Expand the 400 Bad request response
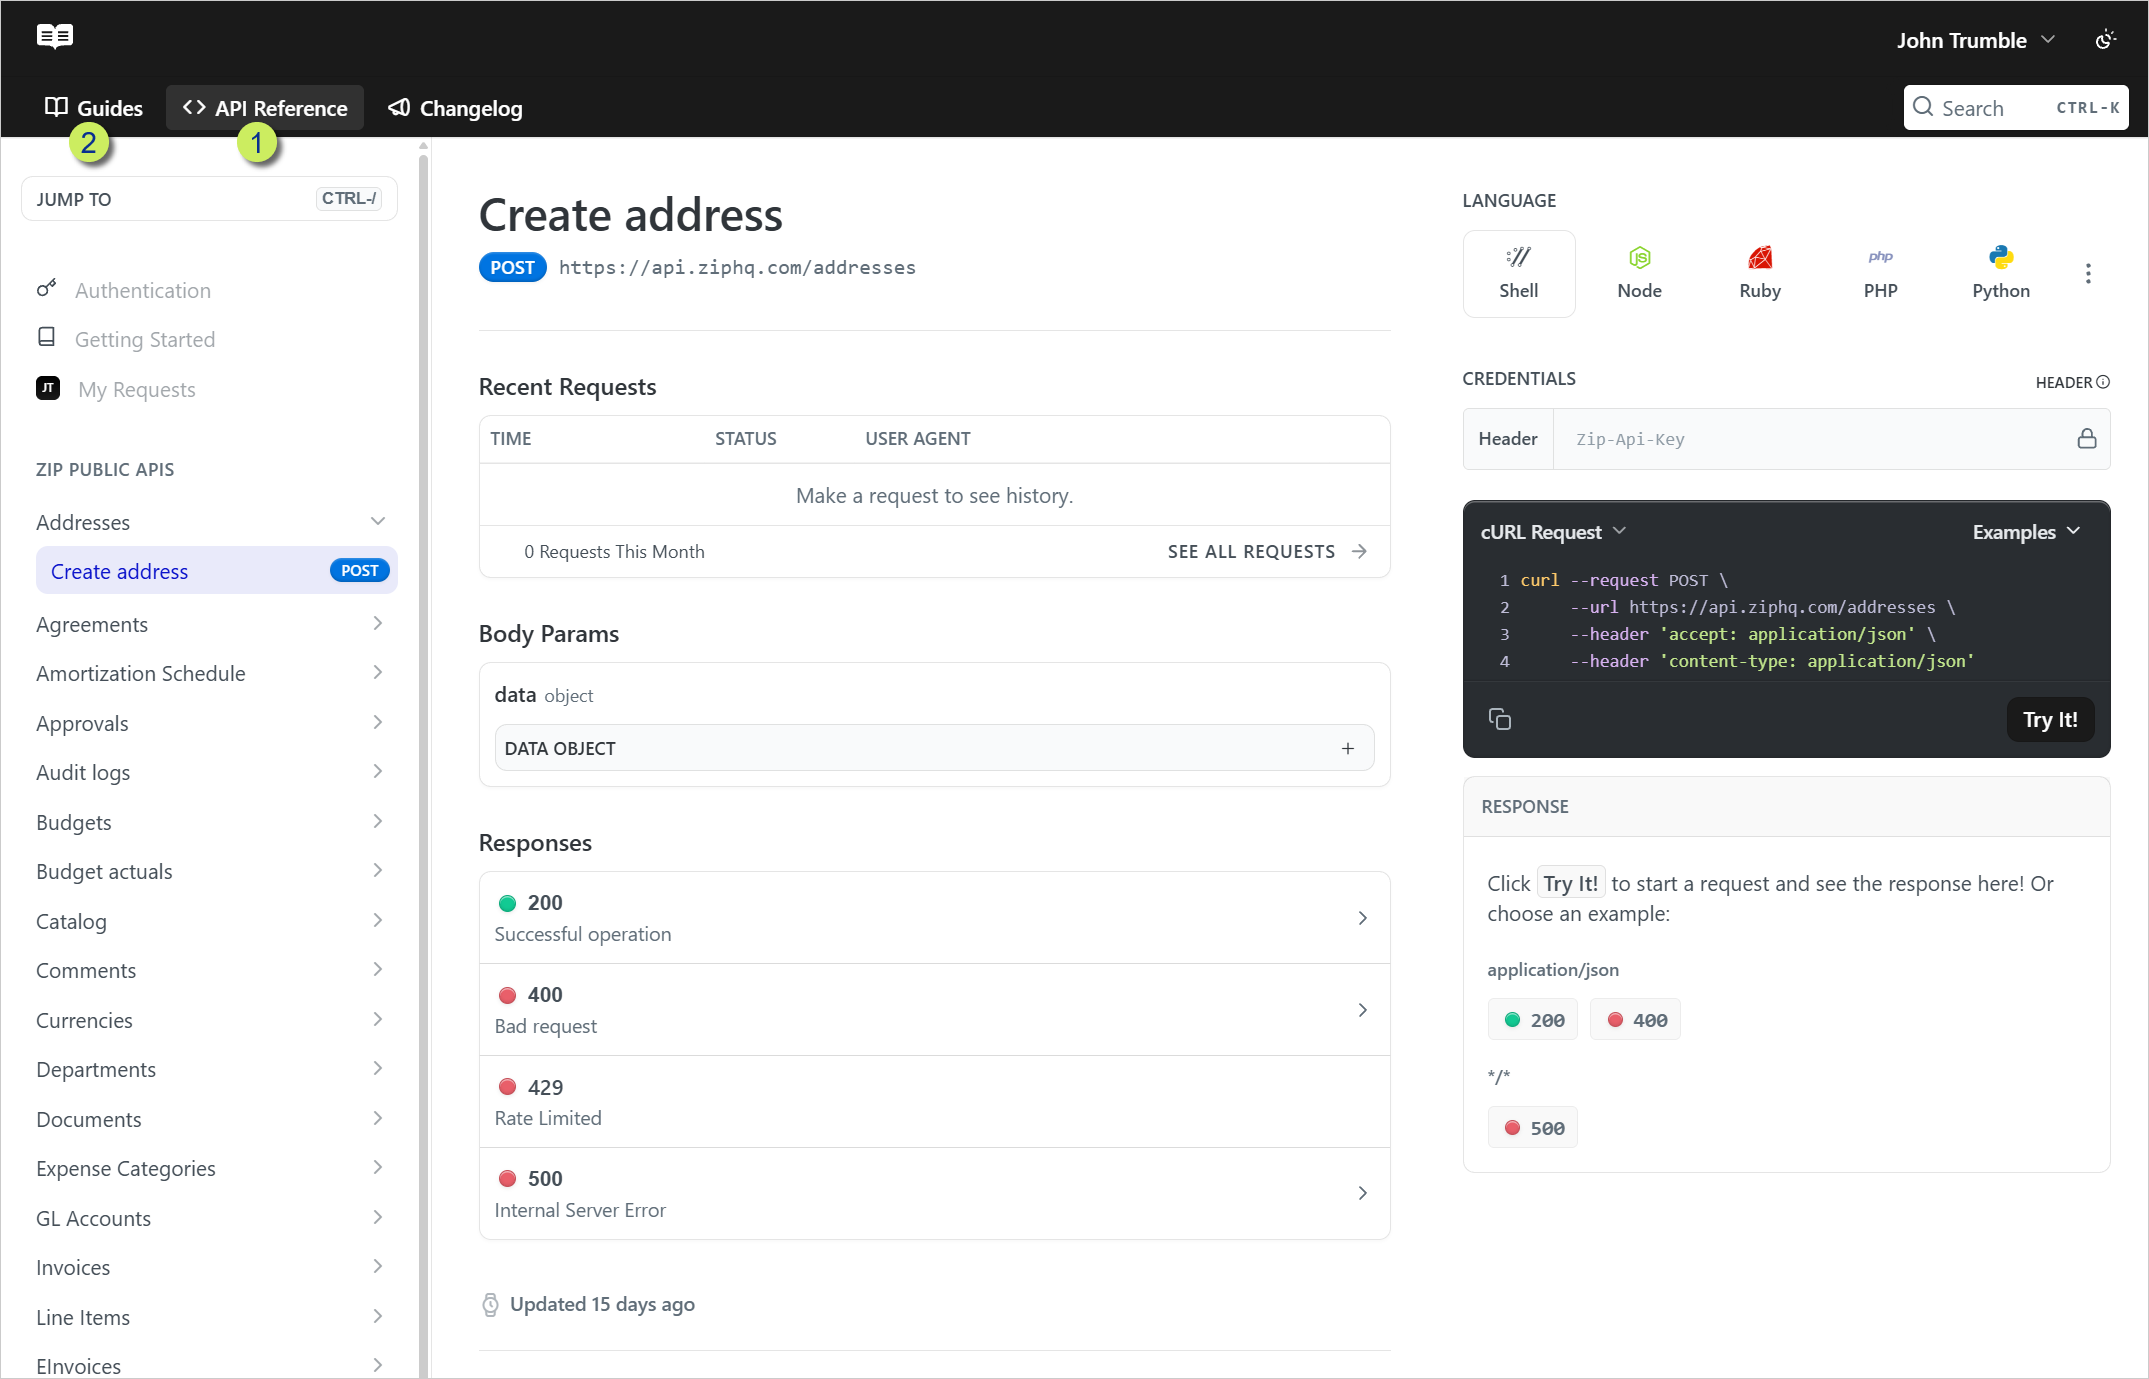Screen dimensions: 2149x1379 (x=935, y=1010)
